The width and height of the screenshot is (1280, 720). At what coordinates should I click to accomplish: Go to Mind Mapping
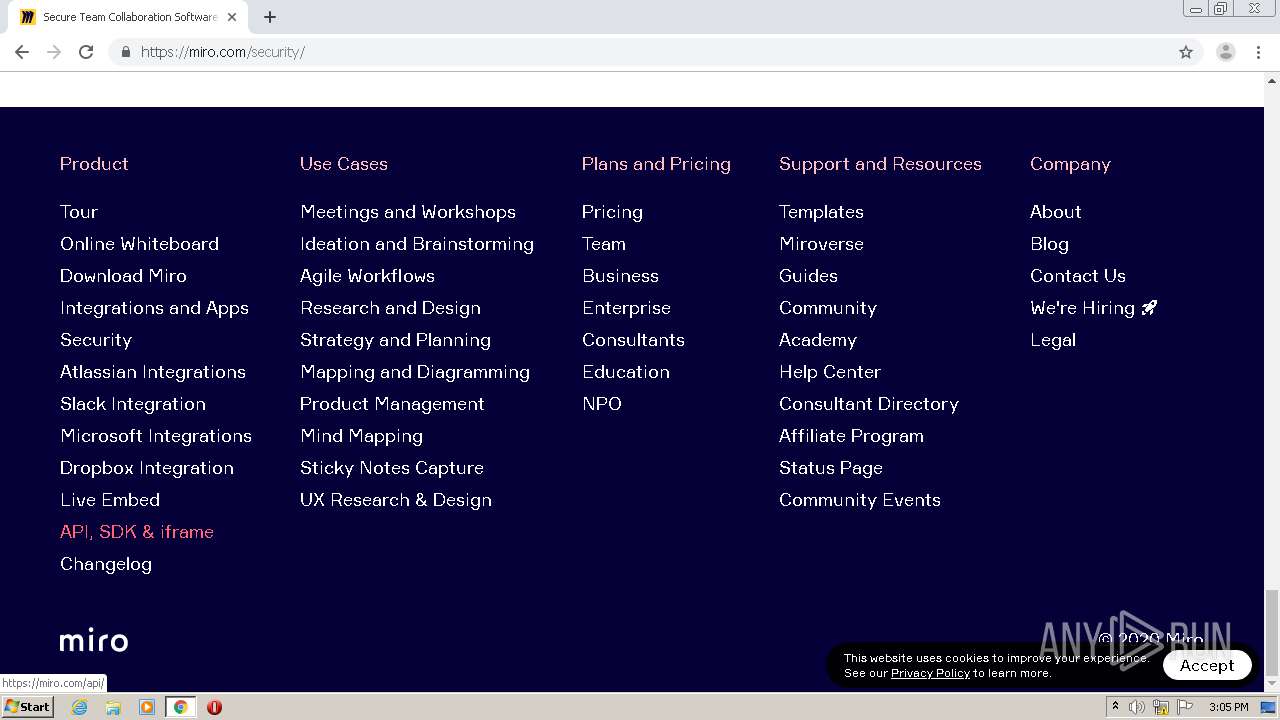click(x=361, y=436)
